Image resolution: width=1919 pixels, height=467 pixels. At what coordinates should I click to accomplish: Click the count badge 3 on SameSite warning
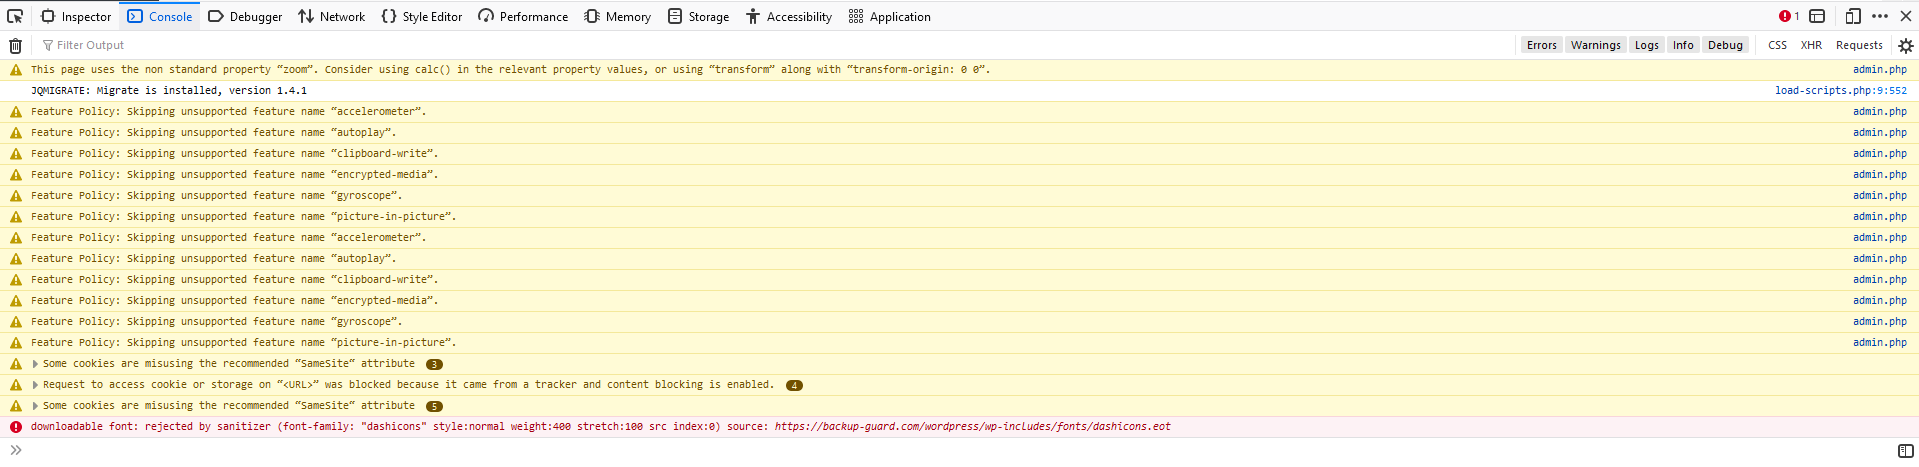pos(434,364)
